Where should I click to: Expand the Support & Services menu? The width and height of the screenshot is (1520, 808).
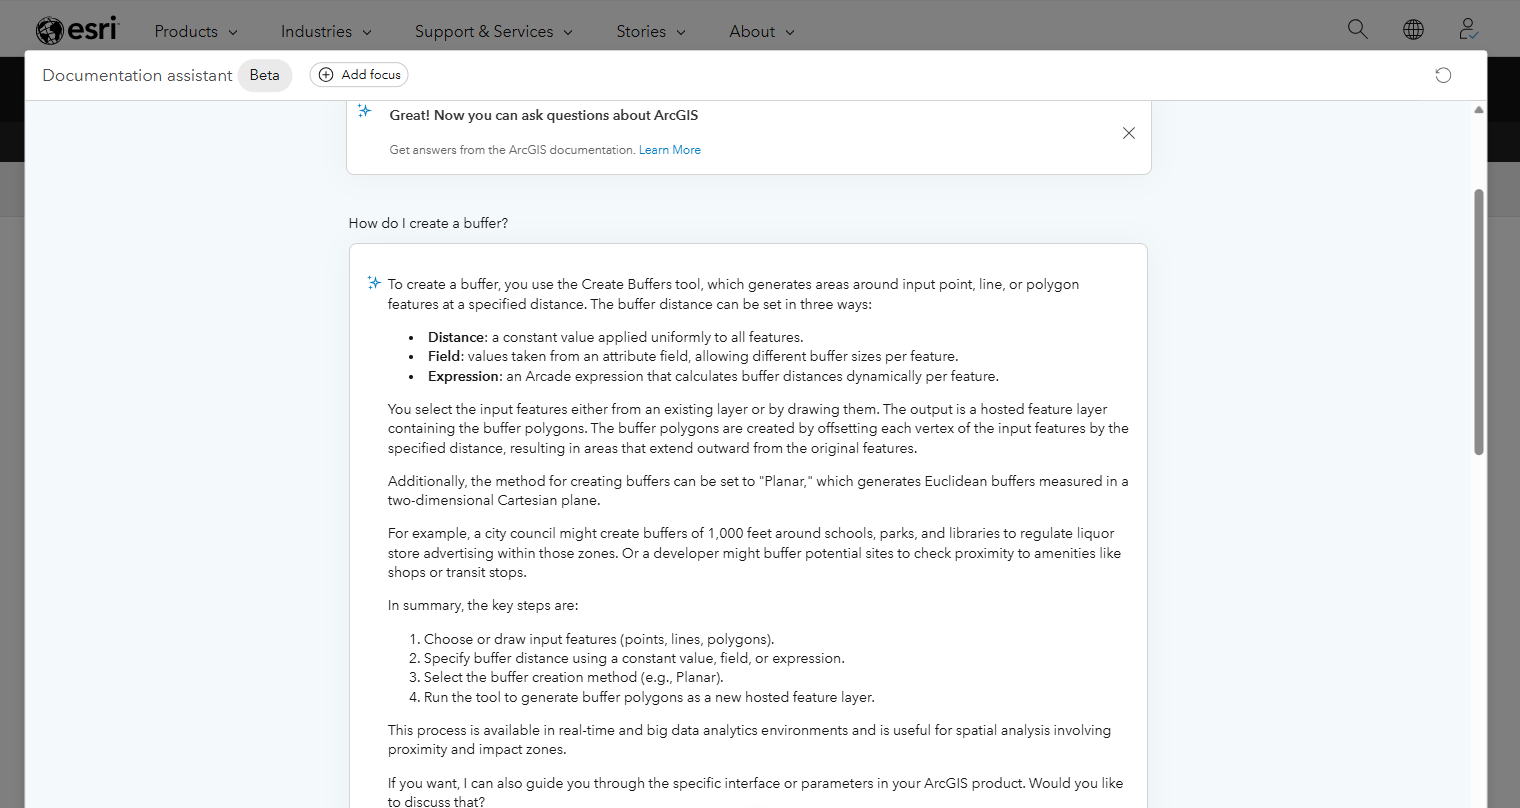pos(494,31)
